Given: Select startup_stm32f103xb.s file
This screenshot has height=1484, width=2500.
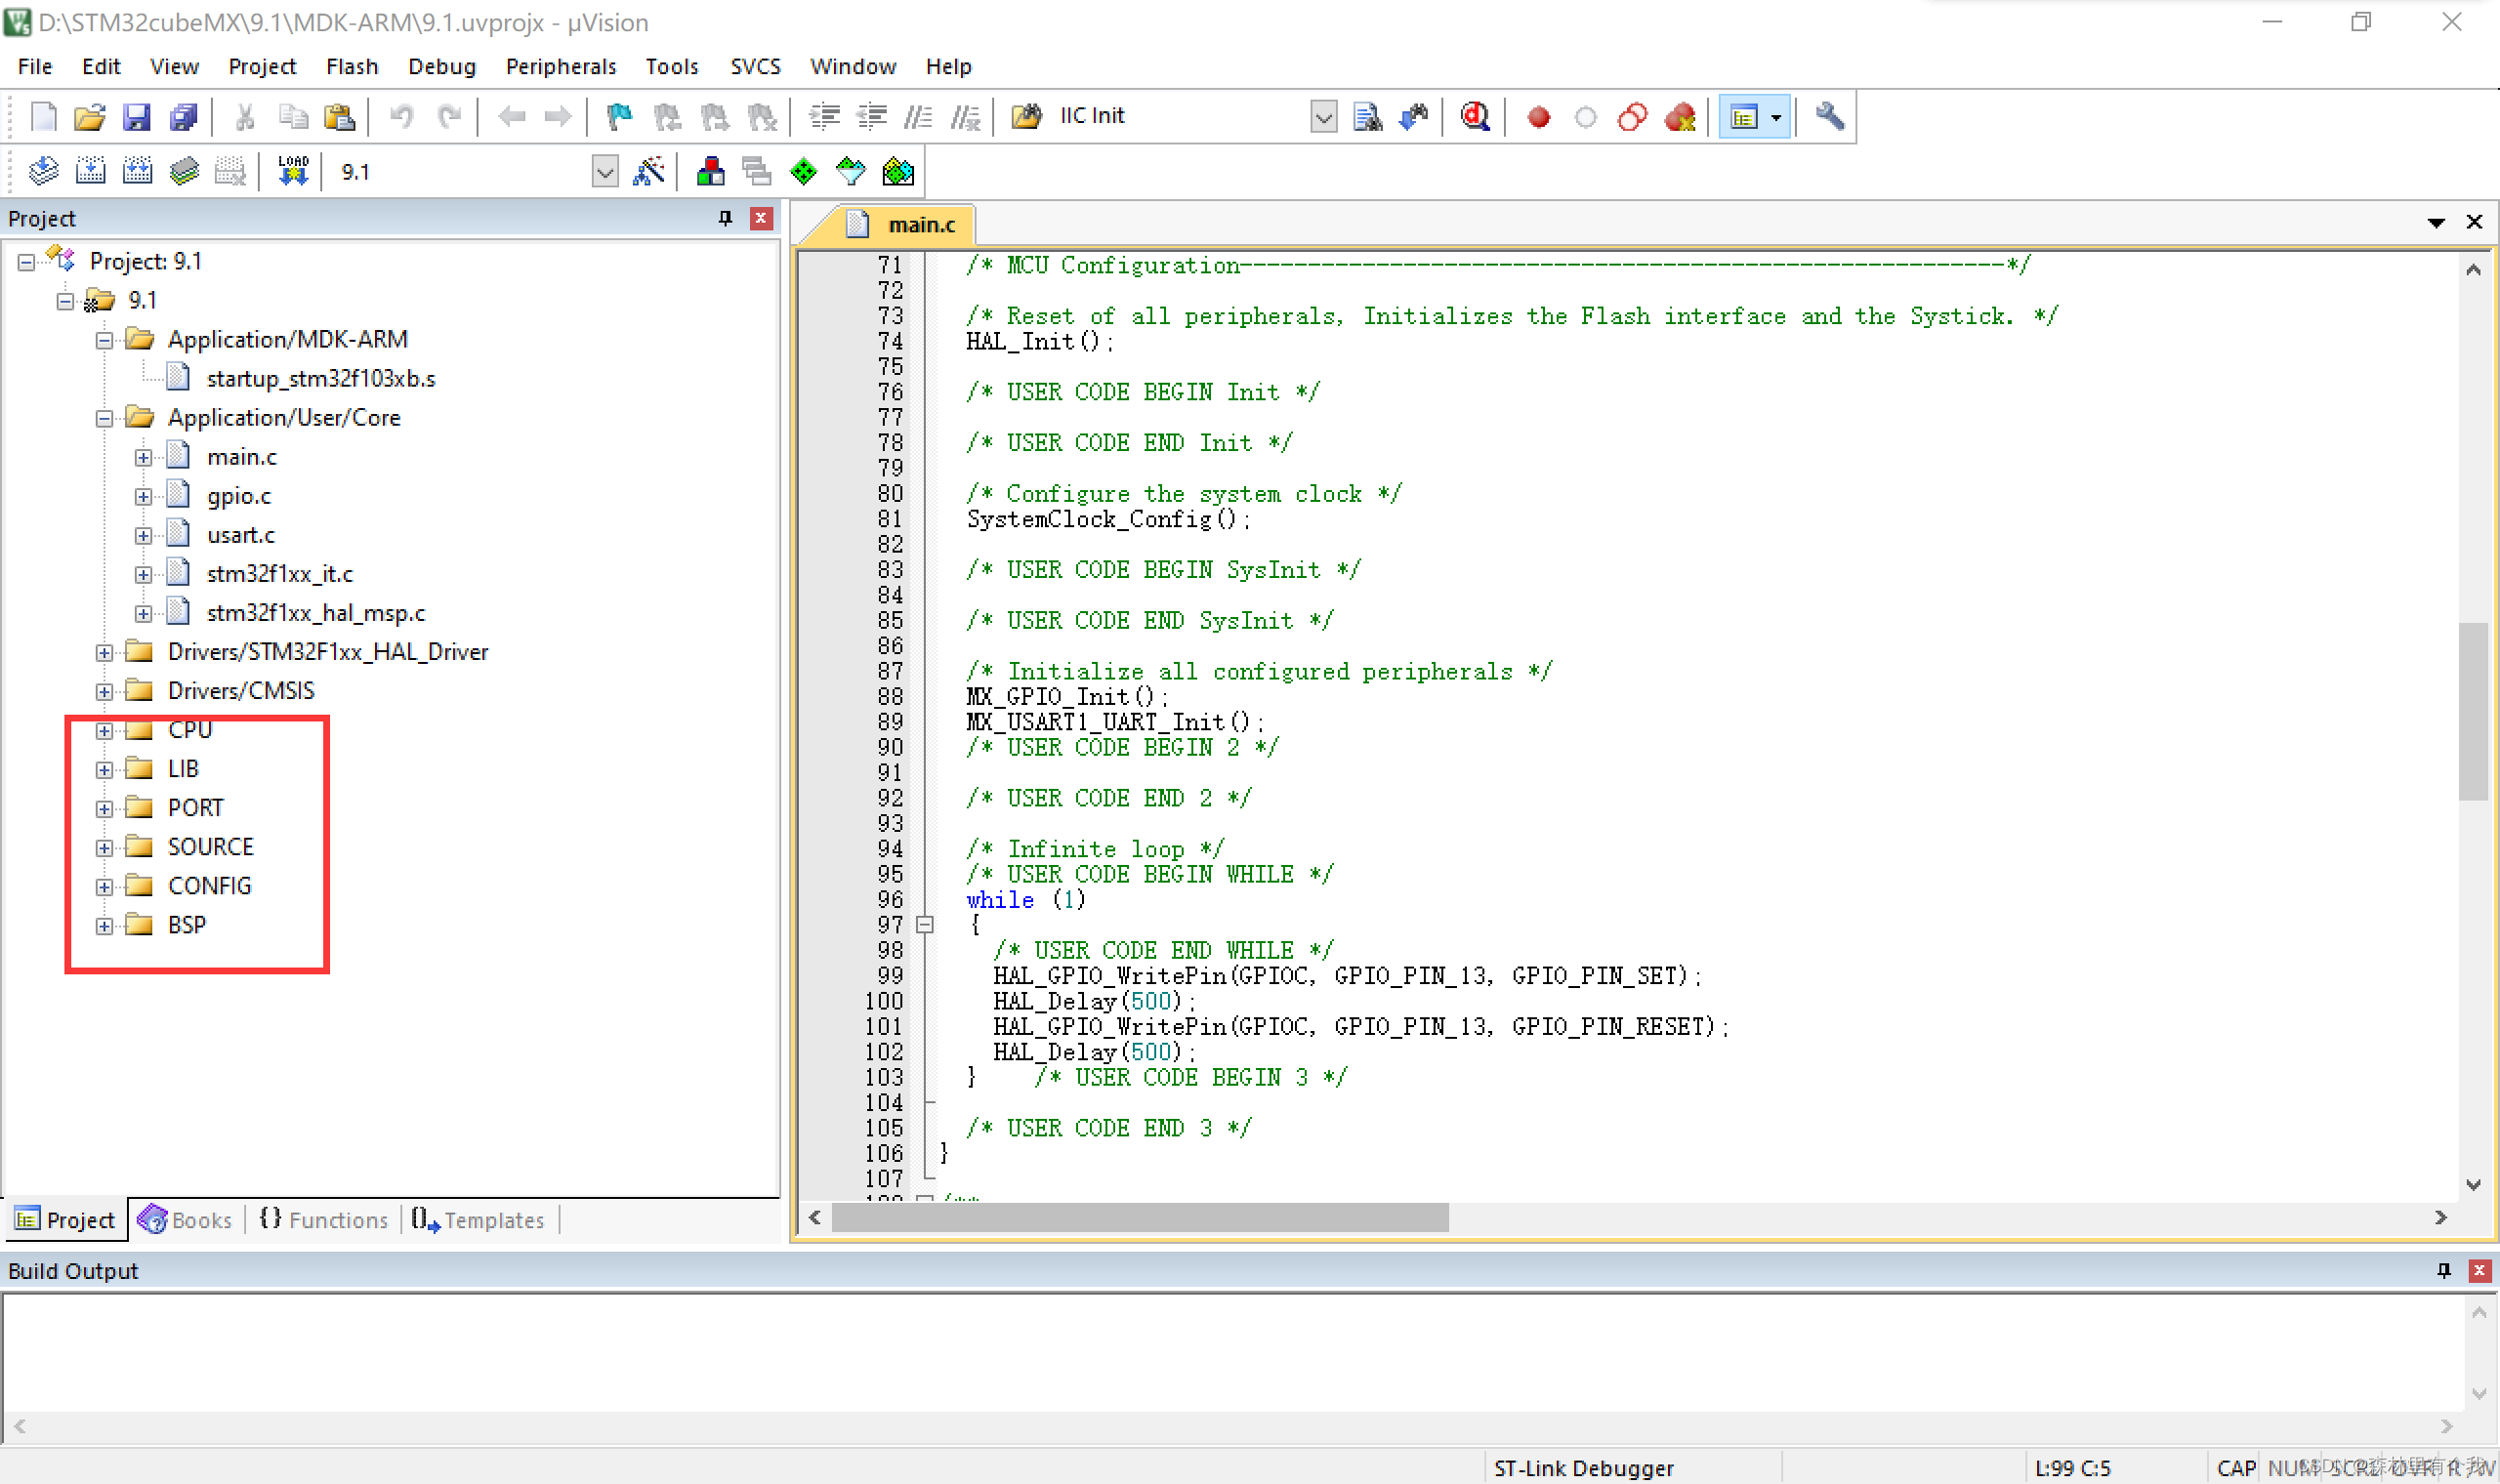Looking at the screenshot, I should 320,379.
